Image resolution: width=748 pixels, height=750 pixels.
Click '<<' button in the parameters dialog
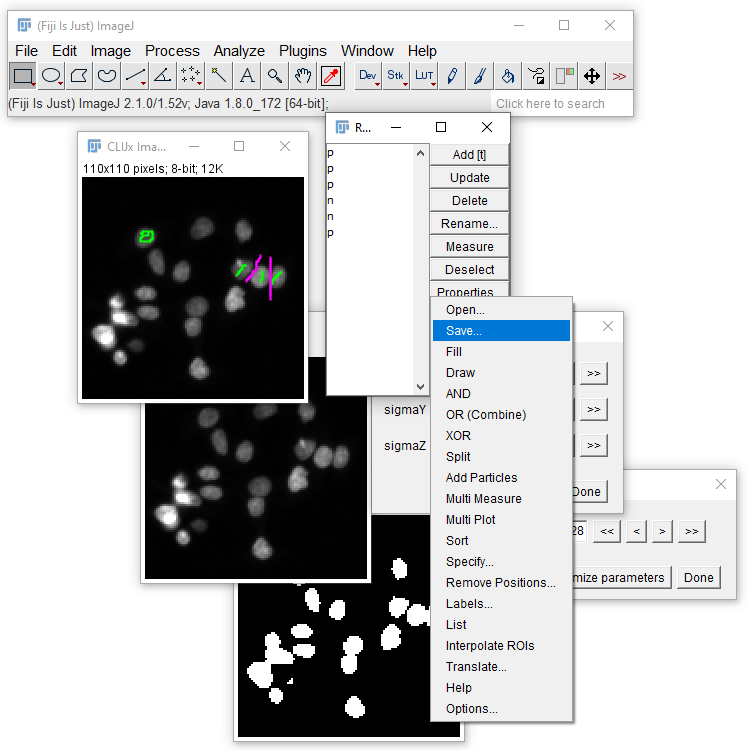point(607,531)
